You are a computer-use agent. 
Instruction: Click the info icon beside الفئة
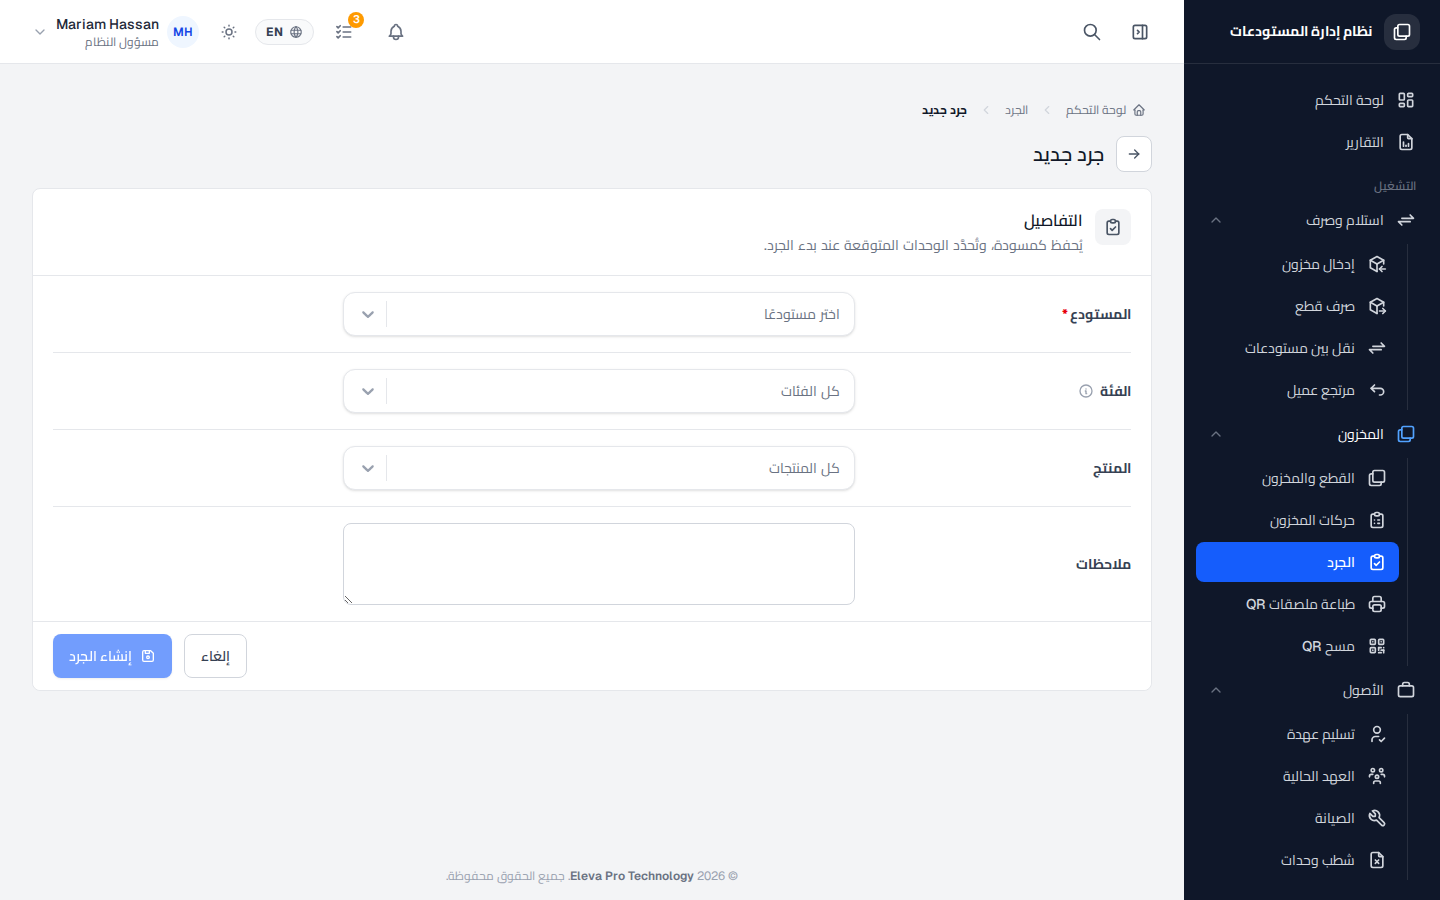pyautogui.click(x=1086, y=391)
